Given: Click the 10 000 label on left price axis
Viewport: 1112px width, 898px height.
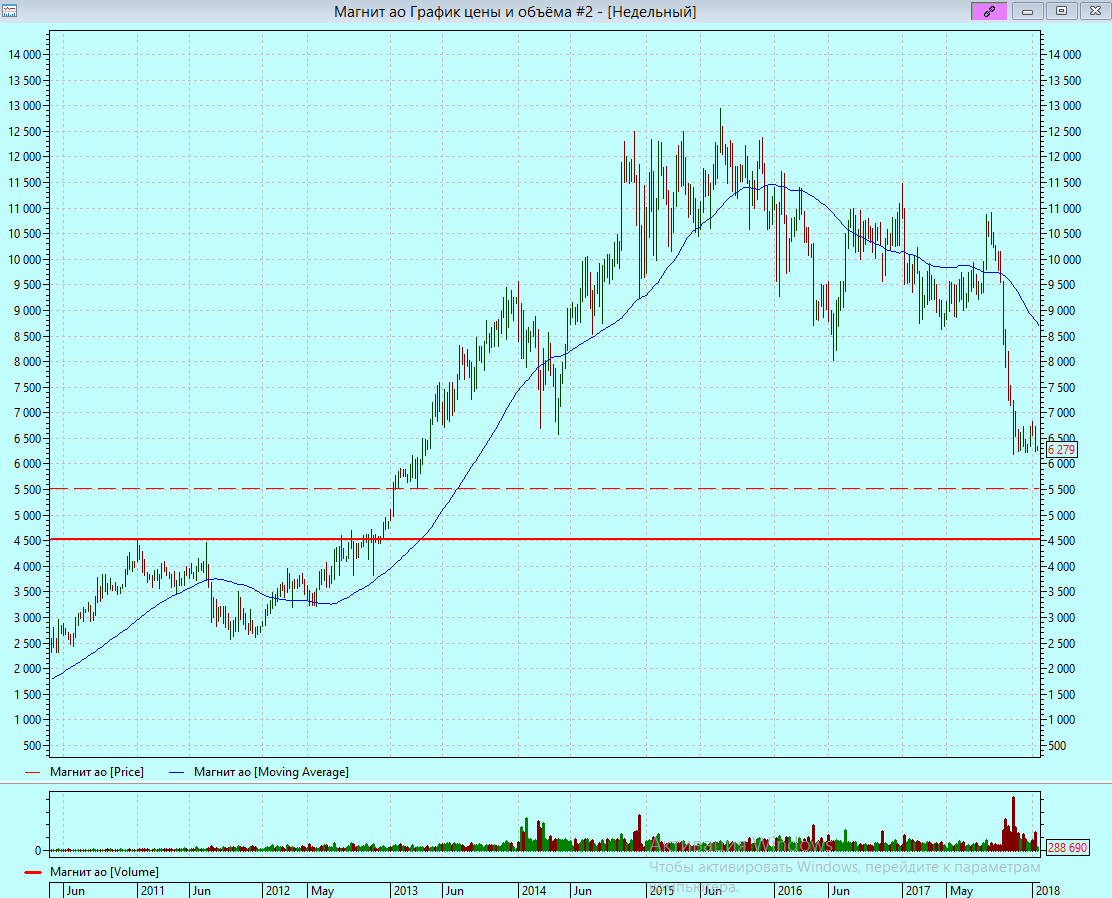Looking at the screenshot, I should click(x=25, y=260).
